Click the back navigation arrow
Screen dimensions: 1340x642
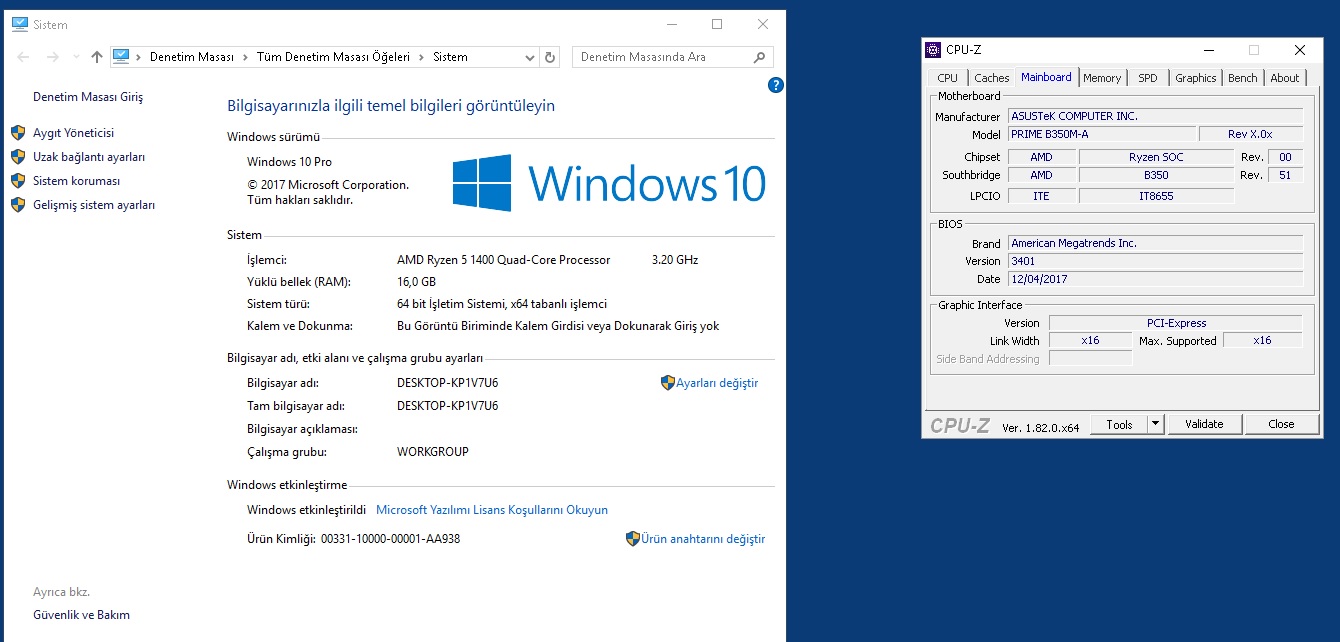24,58
